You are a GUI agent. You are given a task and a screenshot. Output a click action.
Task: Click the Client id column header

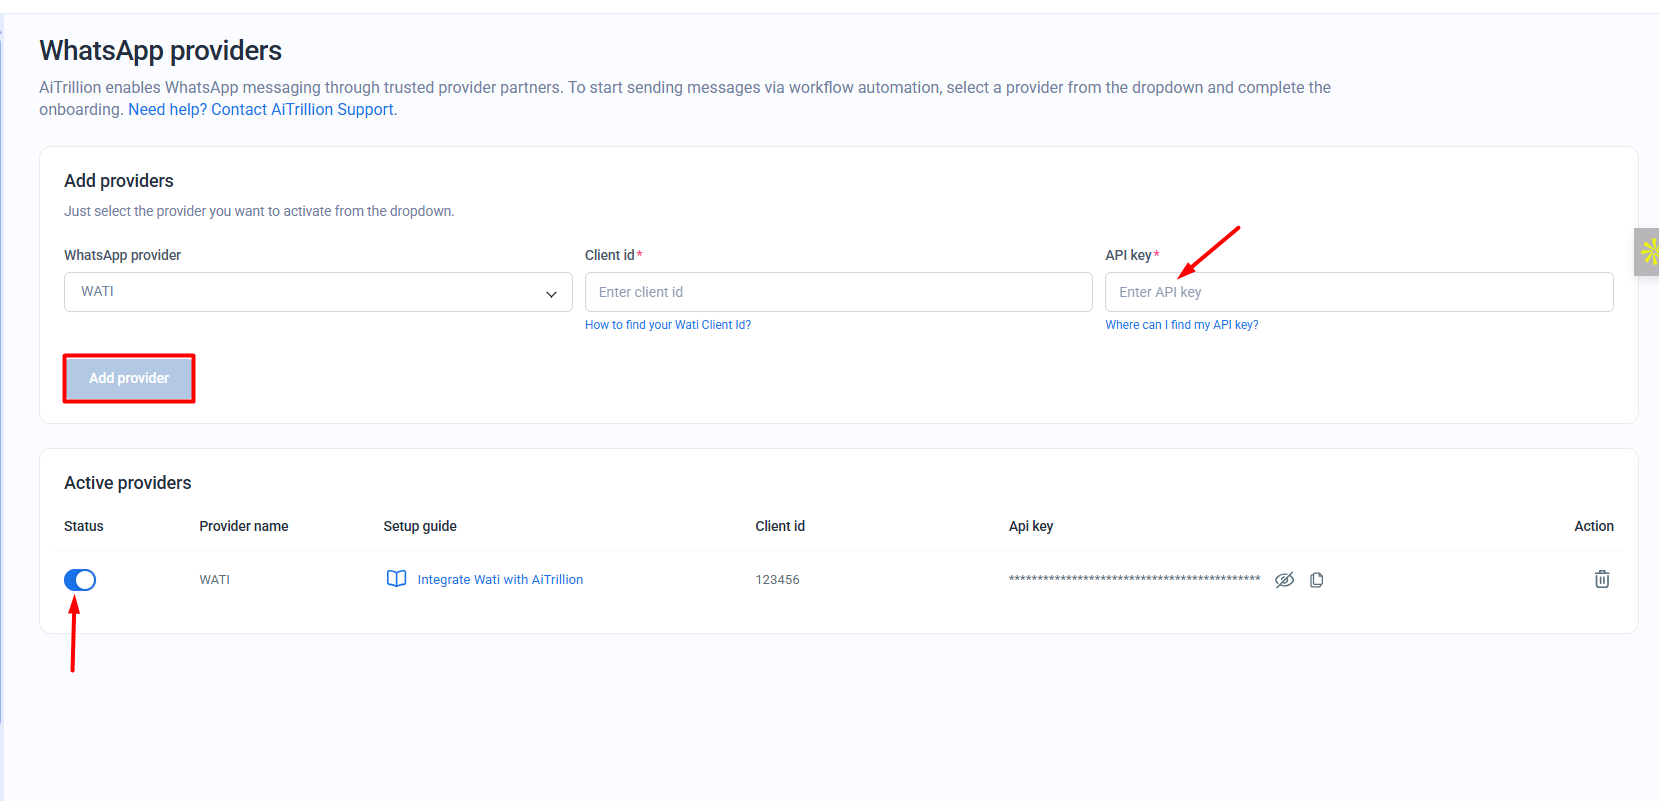(780, 526)
